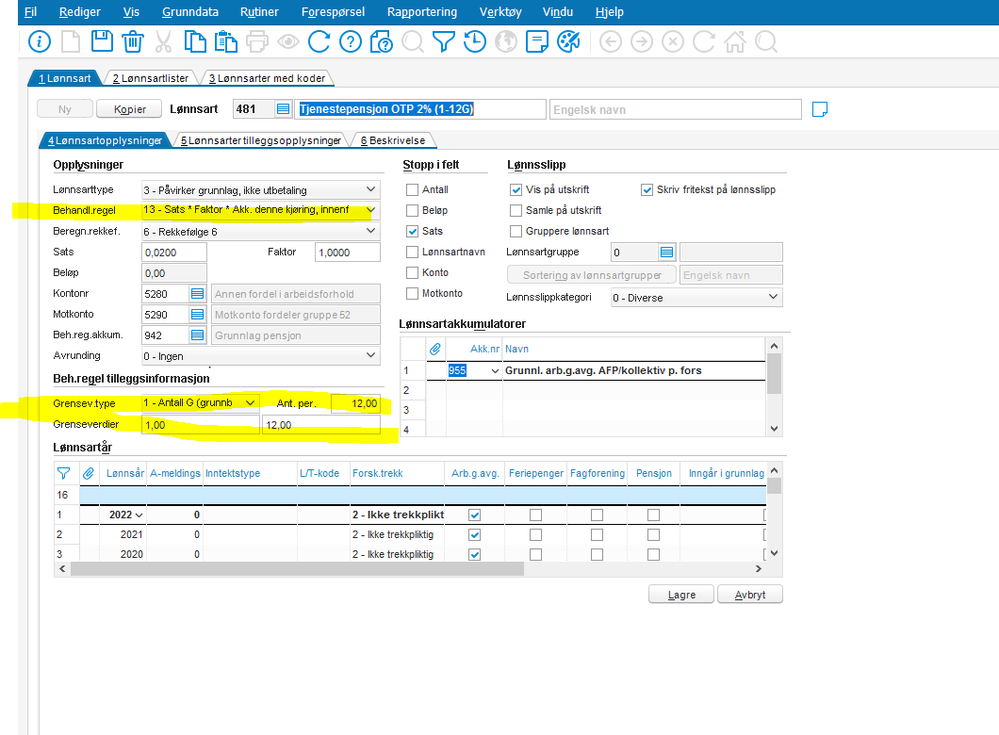Image resolution: width=999 pixels, height=735 pixels.
Task: Open the Lønnsartgruppe lookup icon
Action: coord(666,252)
